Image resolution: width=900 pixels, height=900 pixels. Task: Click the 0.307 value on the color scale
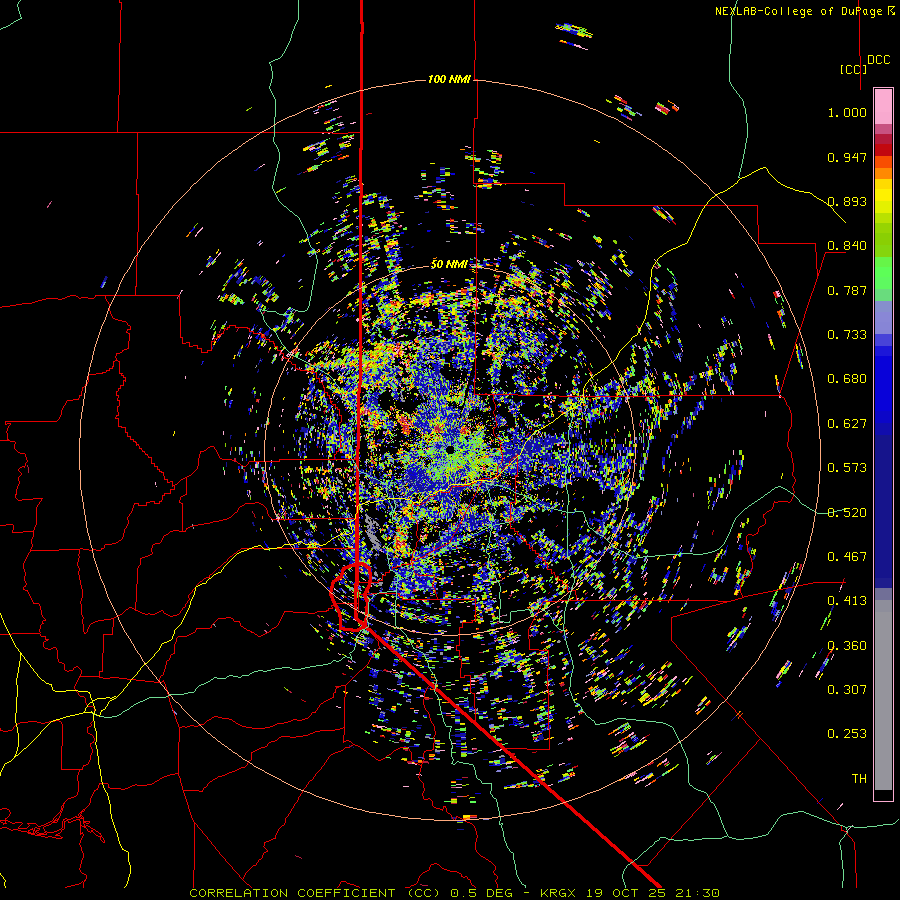click(847, 690)
